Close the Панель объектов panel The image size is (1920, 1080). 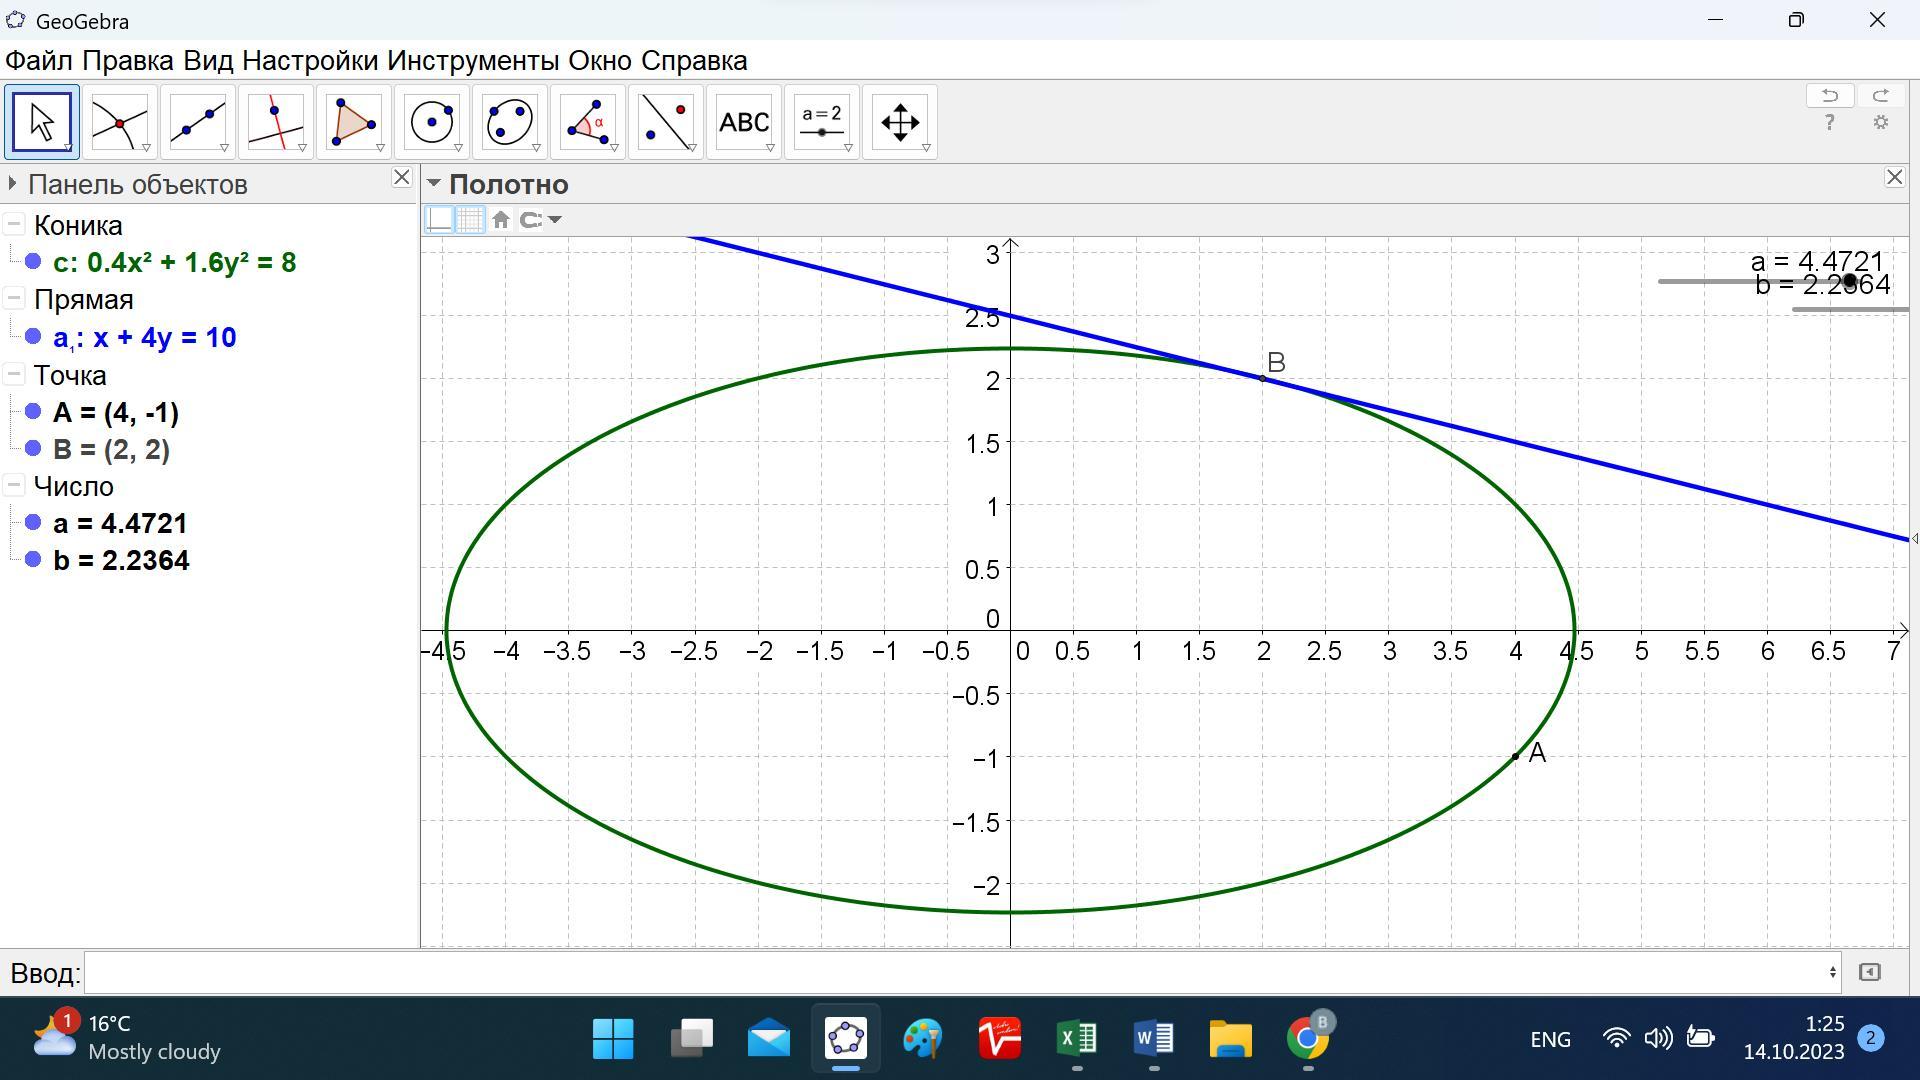click(x=401, y=177)
